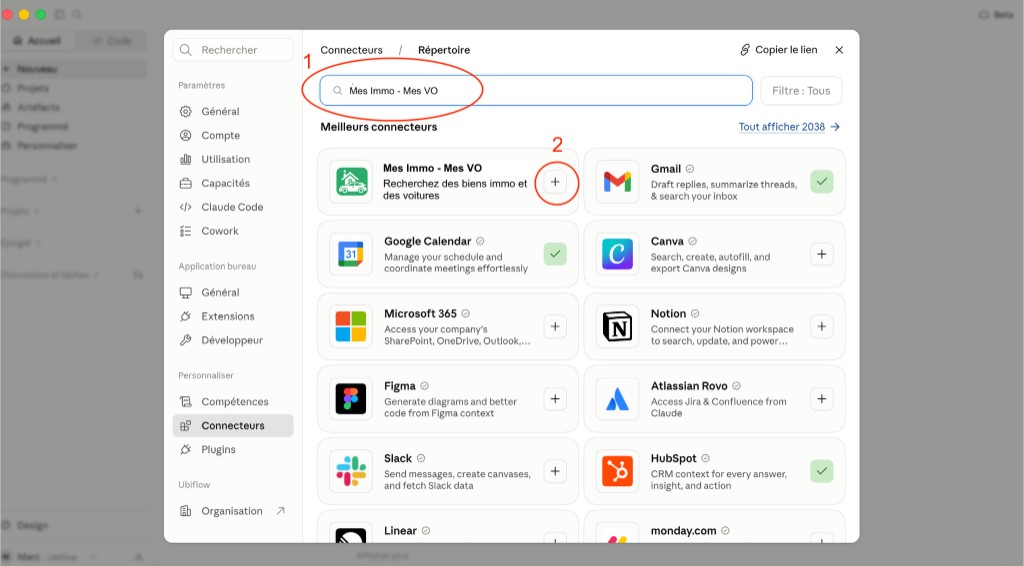
Task: Add the Notion connector
Action: pos(822,326)
